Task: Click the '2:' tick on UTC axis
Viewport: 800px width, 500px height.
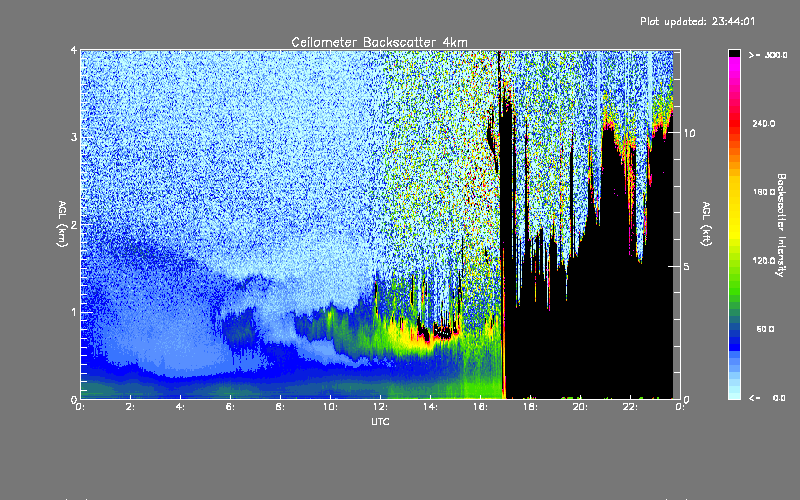Action: [x=130, y=407]
